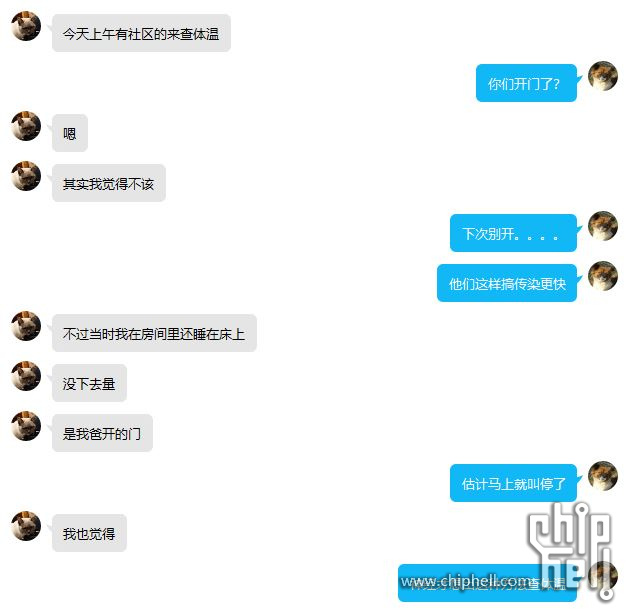Click avatar beside '没下去量' message
The height and width of the screenshot is (616, 627).
(26, 376)
